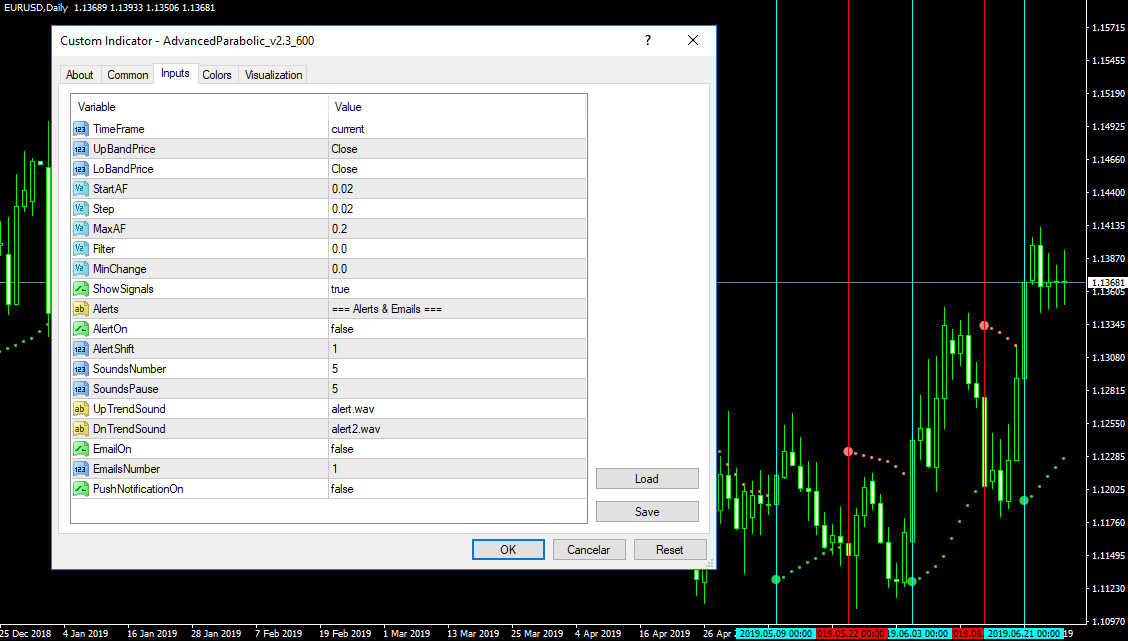This screenshot has height=641, width=1128.
Task: Click the icon beside Step variable
Action: pyautogui.click(x=81, y=209)
